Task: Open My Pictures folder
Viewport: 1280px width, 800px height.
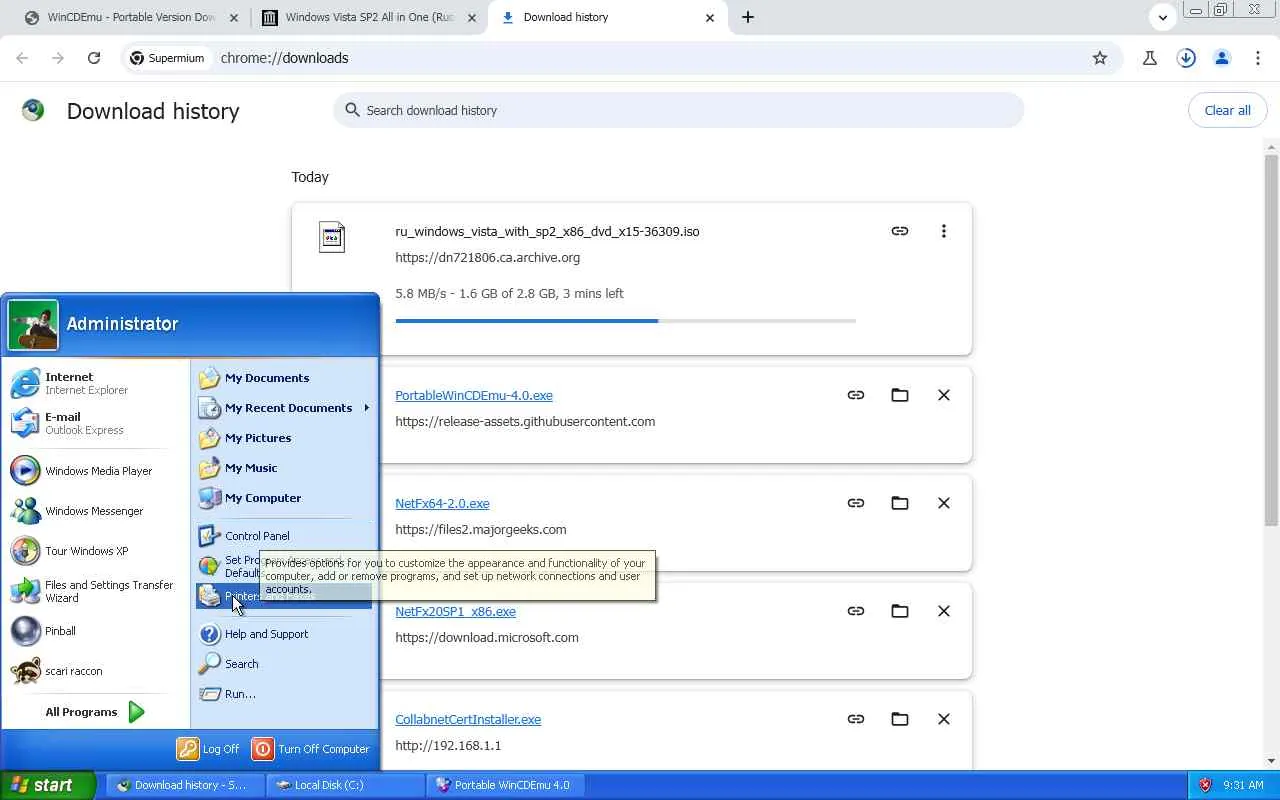Action: (x=284, y=438)
